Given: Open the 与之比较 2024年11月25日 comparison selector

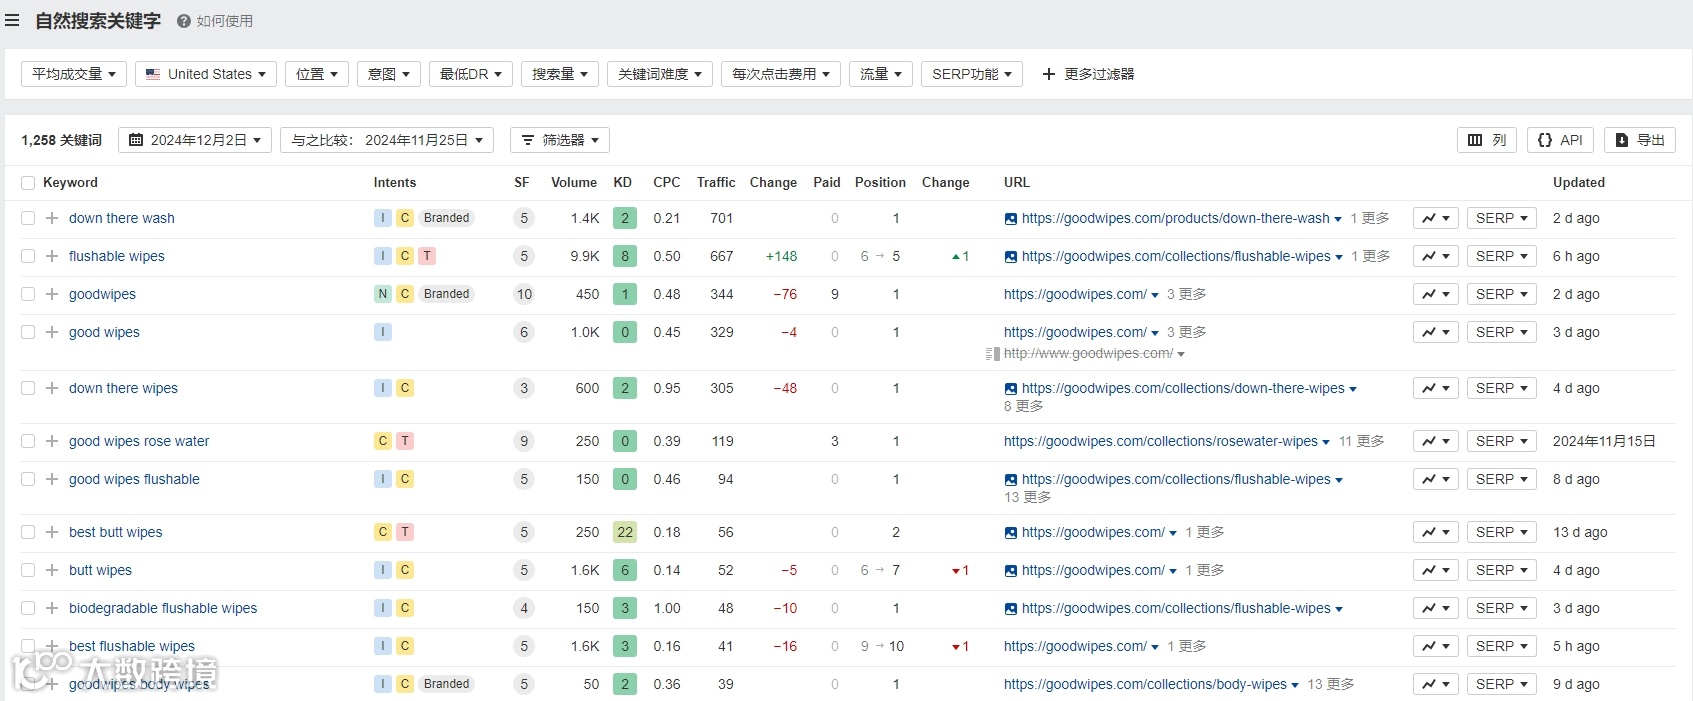Looking at the screenshot, I should pos(387,140).
